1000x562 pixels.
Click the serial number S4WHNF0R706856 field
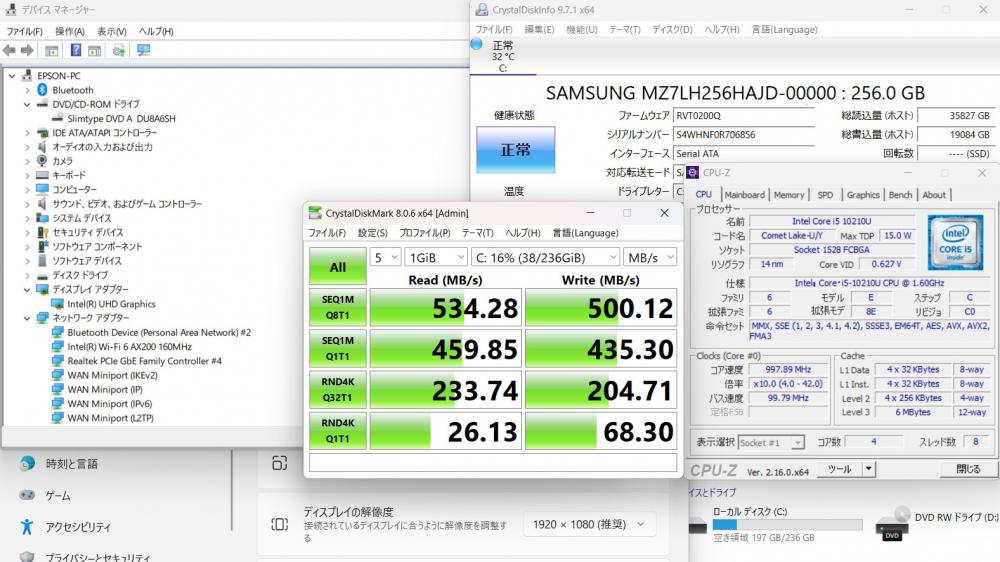[x=744, y=135]
